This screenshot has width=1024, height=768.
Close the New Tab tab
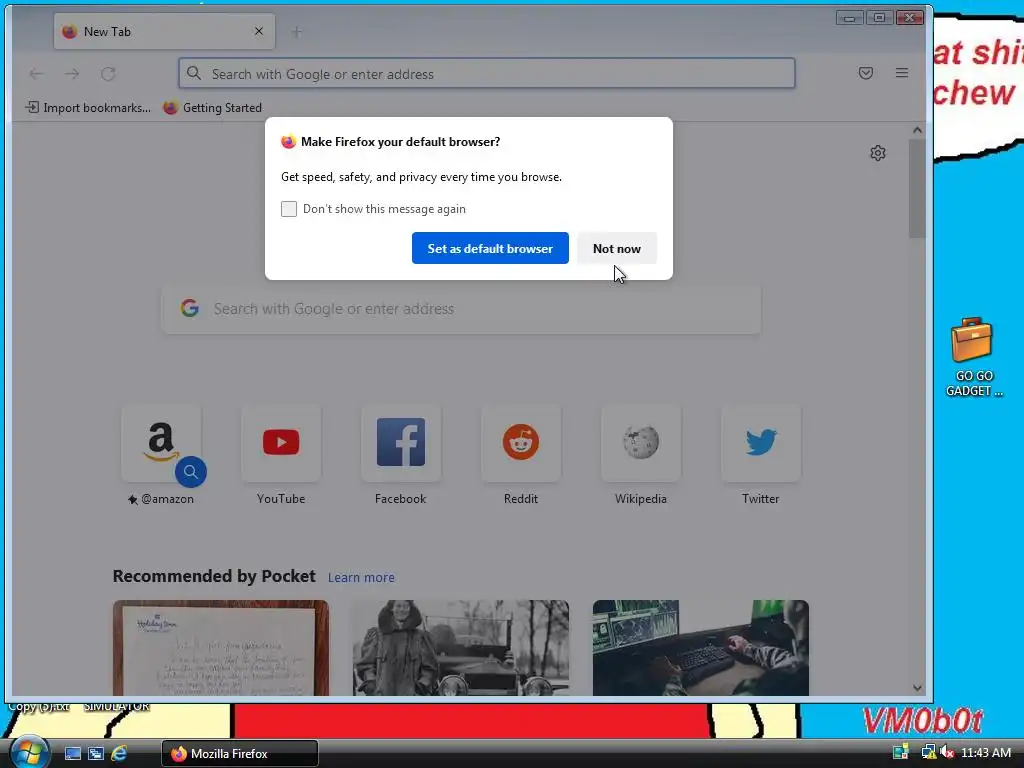tap(259, 31)
